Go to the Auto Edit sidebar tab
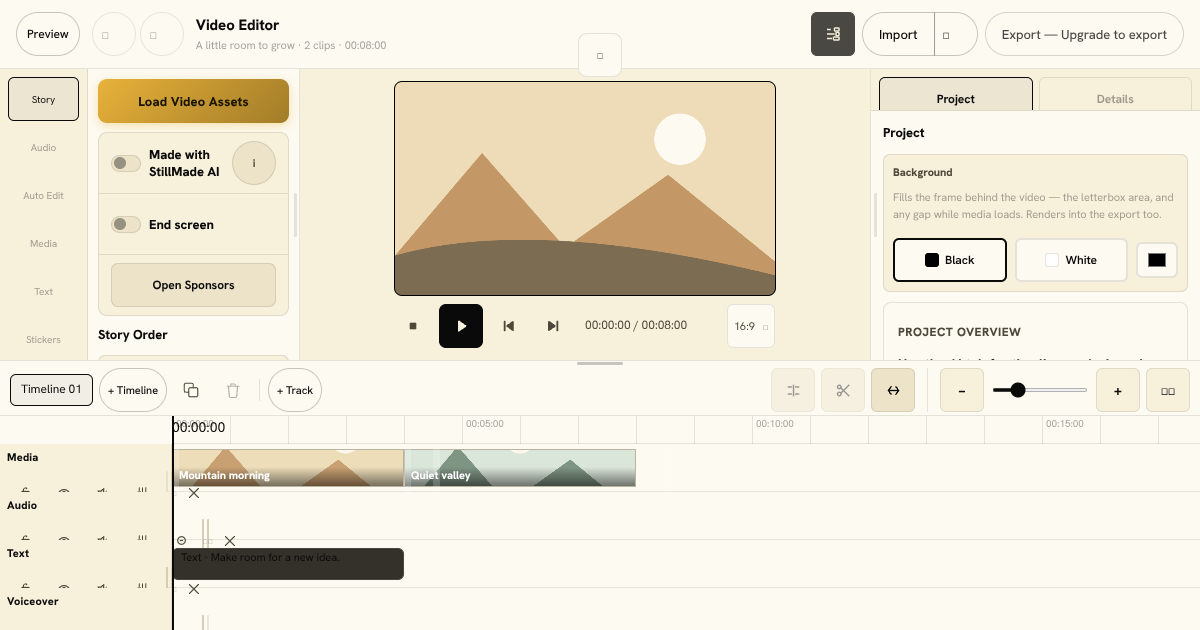1200x630 pixels. pos(43,195)
